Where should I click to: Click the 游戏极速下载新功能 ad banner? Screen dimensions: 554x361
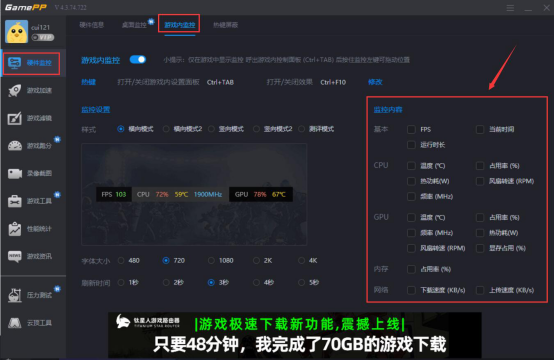click(x=295, y=335)
